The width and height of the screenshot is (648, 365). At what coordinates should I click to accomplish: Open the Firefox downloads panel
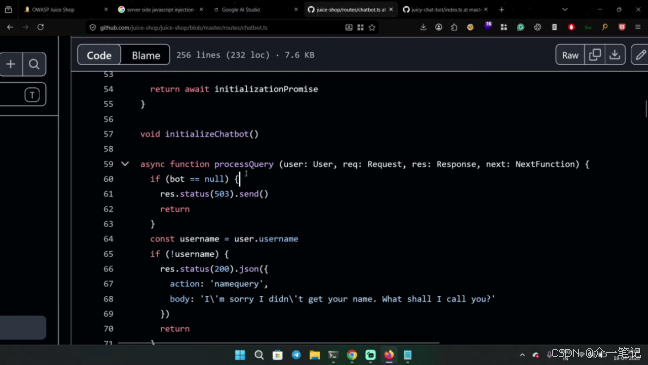[x=423, y=27]
